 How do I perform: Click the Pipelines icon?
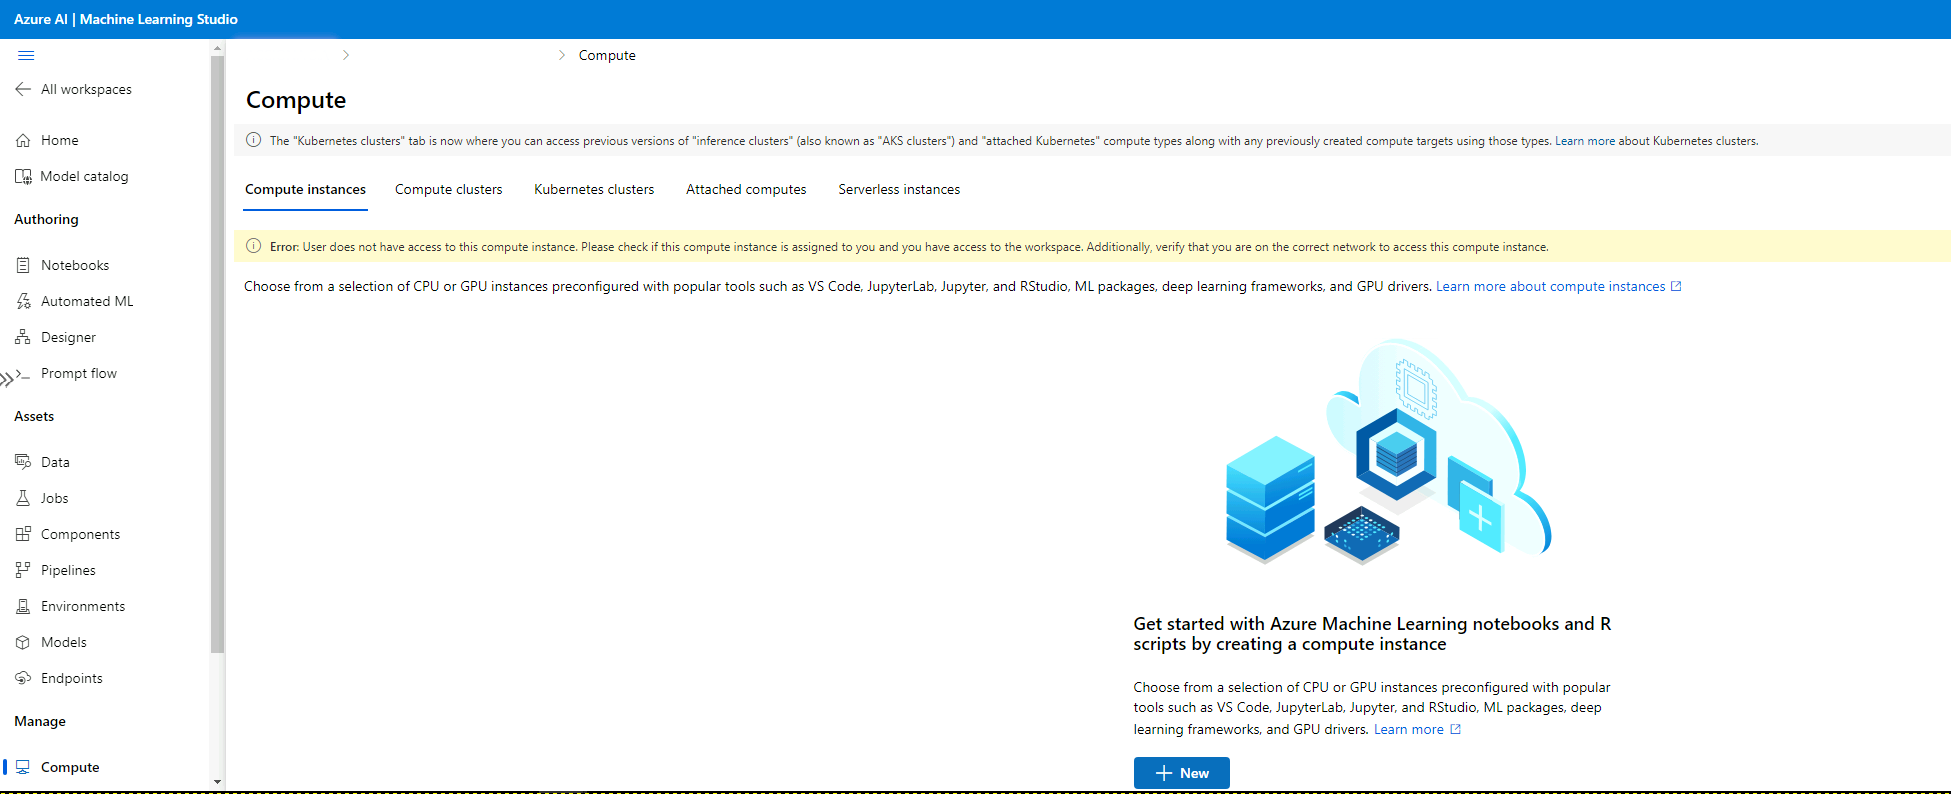pyautogui.click(x=23, y=570)
